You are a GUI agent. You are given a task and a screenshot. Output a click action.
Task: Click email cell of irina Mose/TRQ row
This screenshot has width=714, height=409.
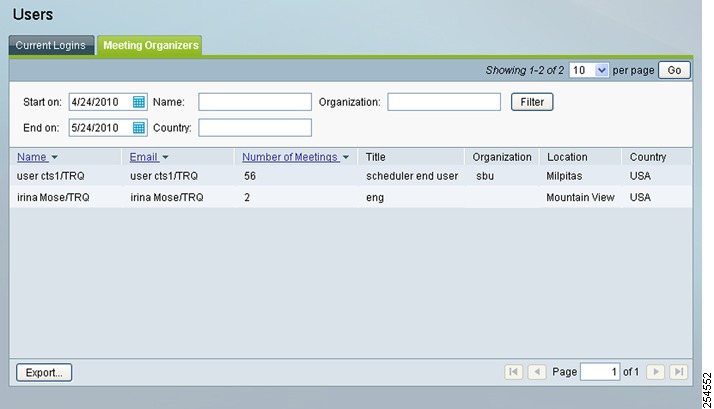pyautogui.click(x=167, y=198)
